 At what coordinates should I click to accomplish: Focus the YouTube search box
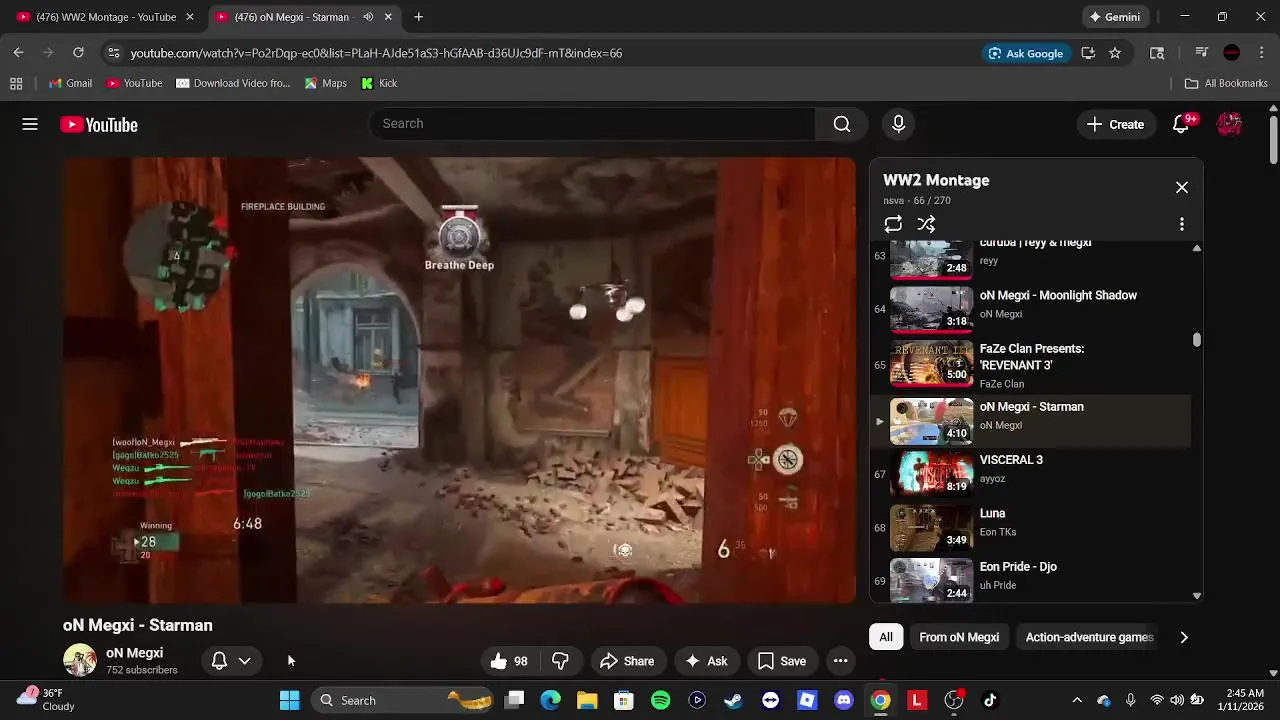[592, 124]
